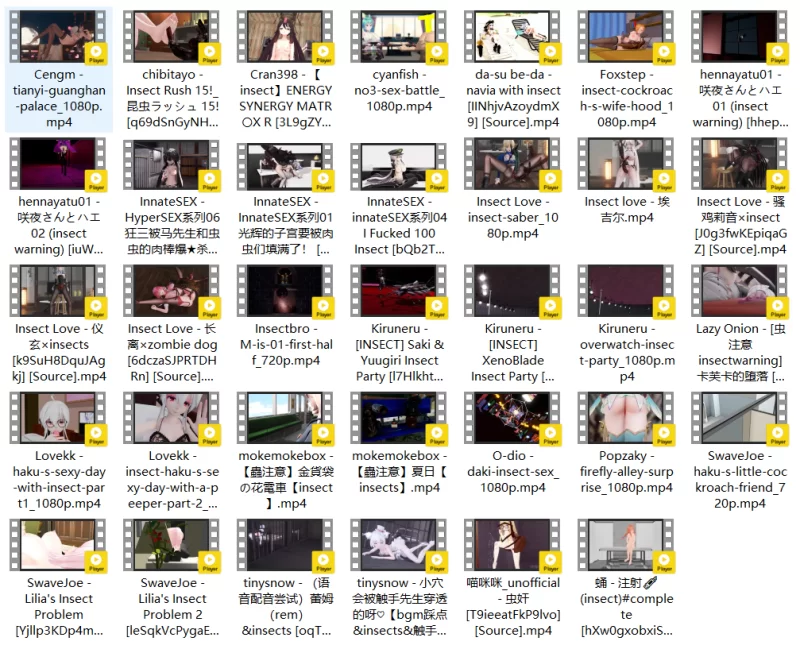Select 喵咪咪_unofficial 虫奸 Source.mp4 icon

point(512,544)
